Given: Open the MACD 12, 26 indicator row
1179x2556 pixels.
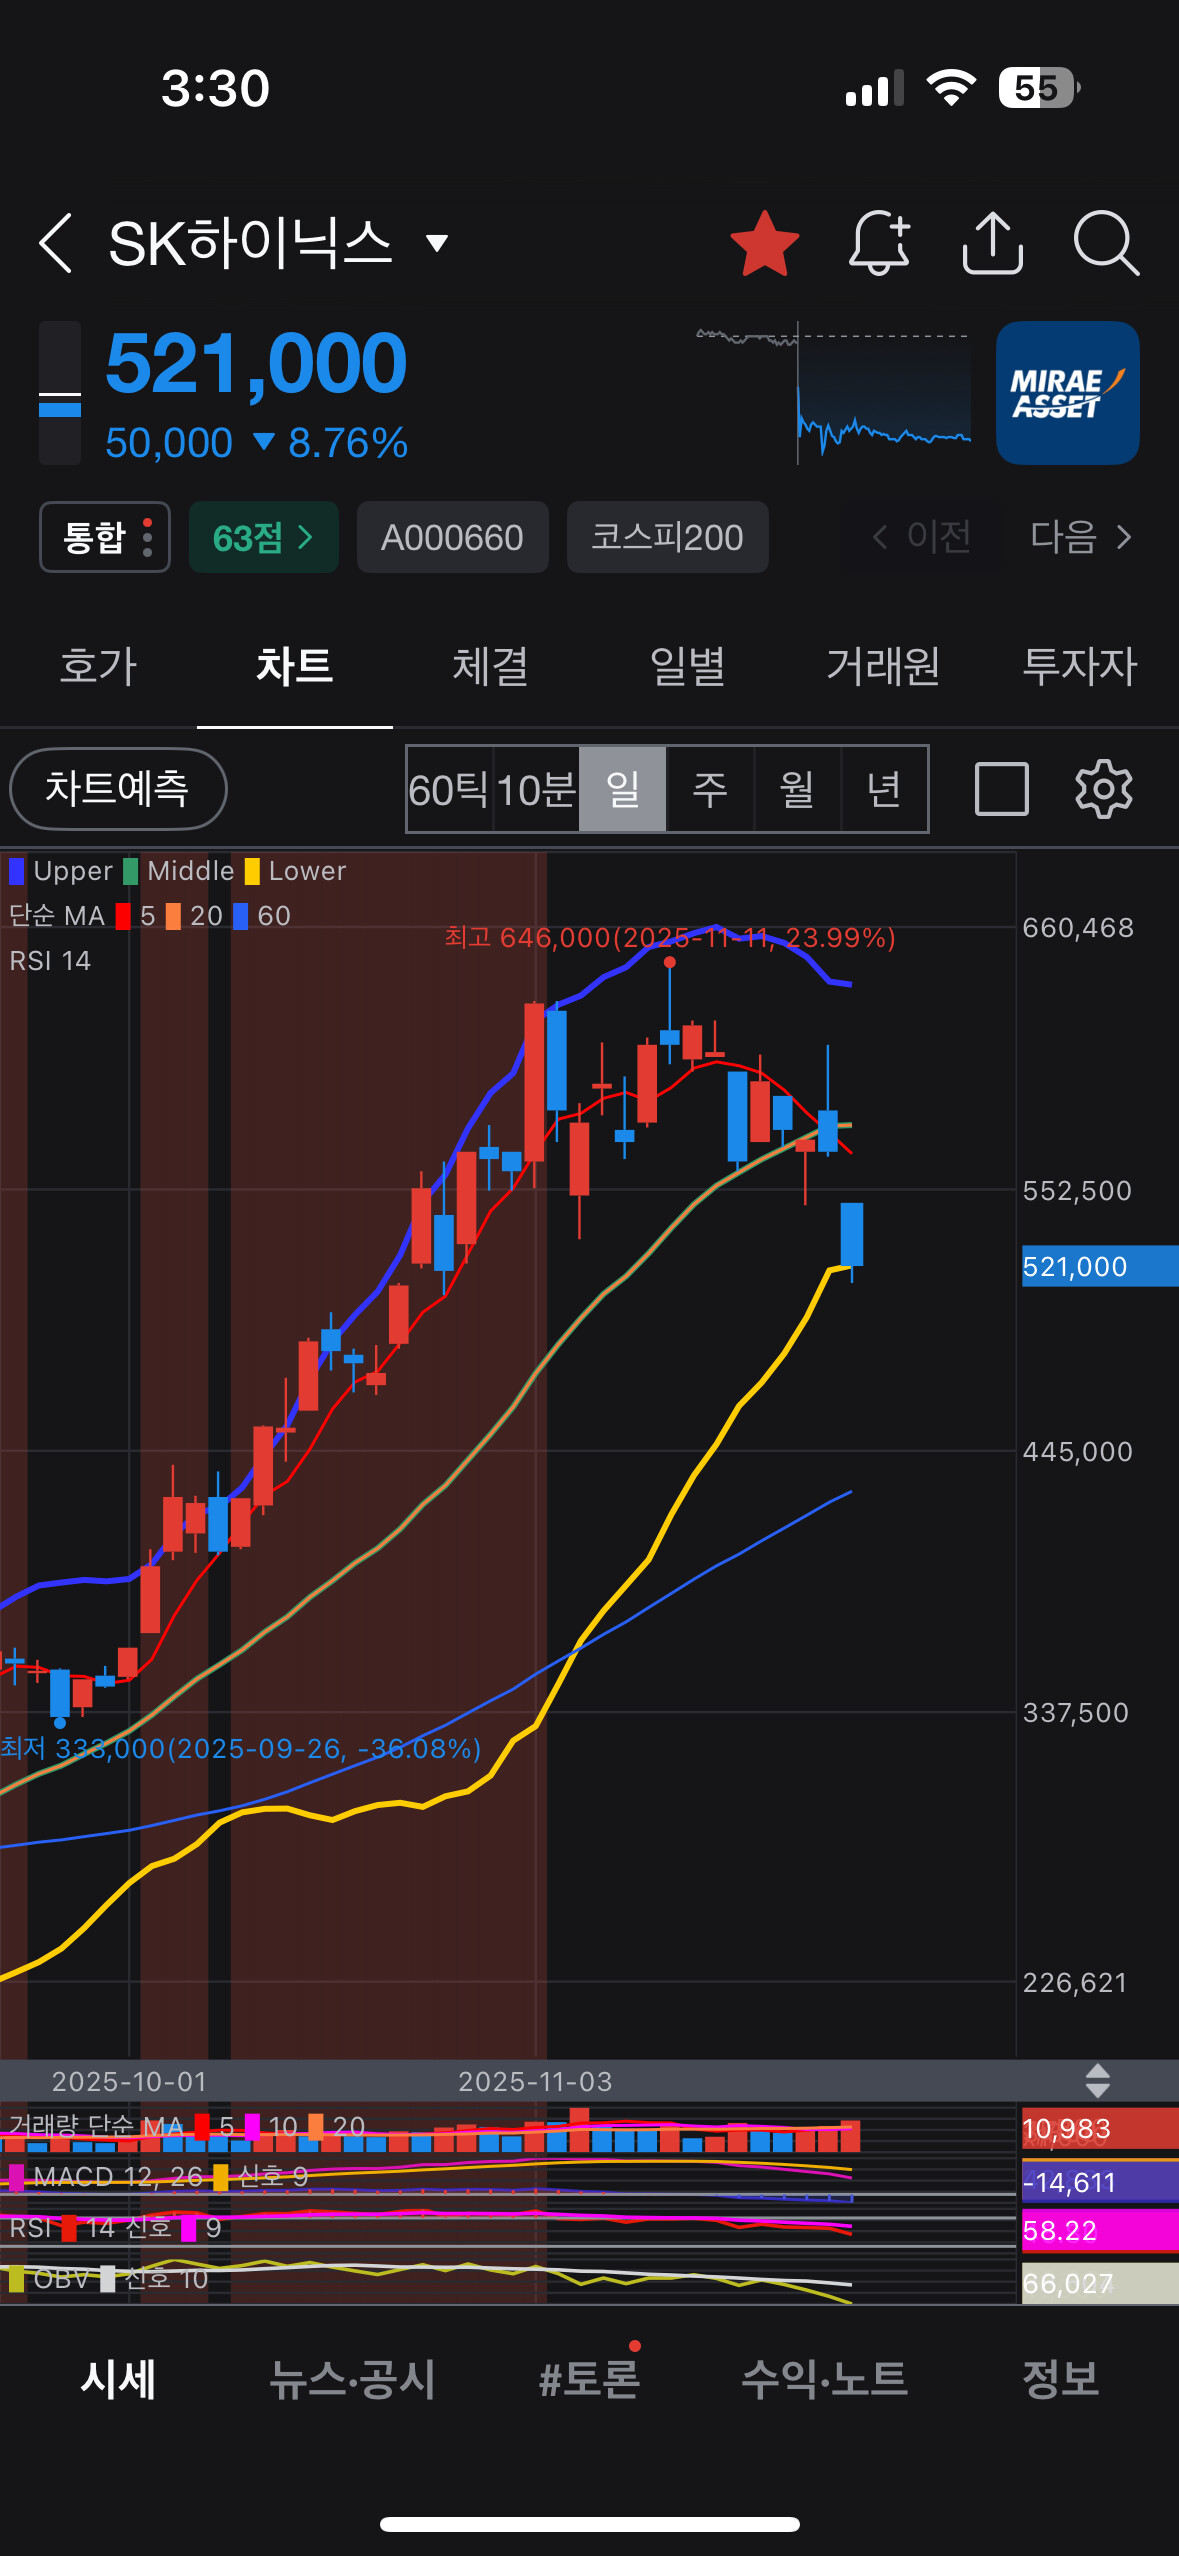Looking at the screenshot, I should pyautogui.click(x=158, y=2176).
